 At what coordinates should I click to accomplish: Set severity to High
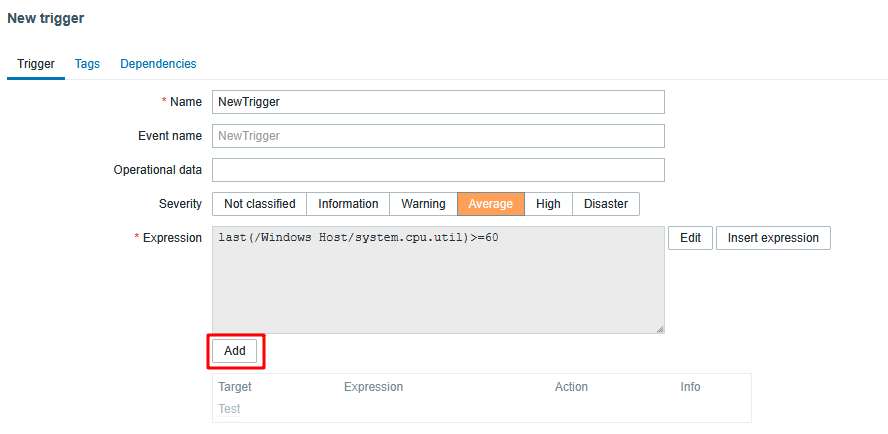(548, 204)
